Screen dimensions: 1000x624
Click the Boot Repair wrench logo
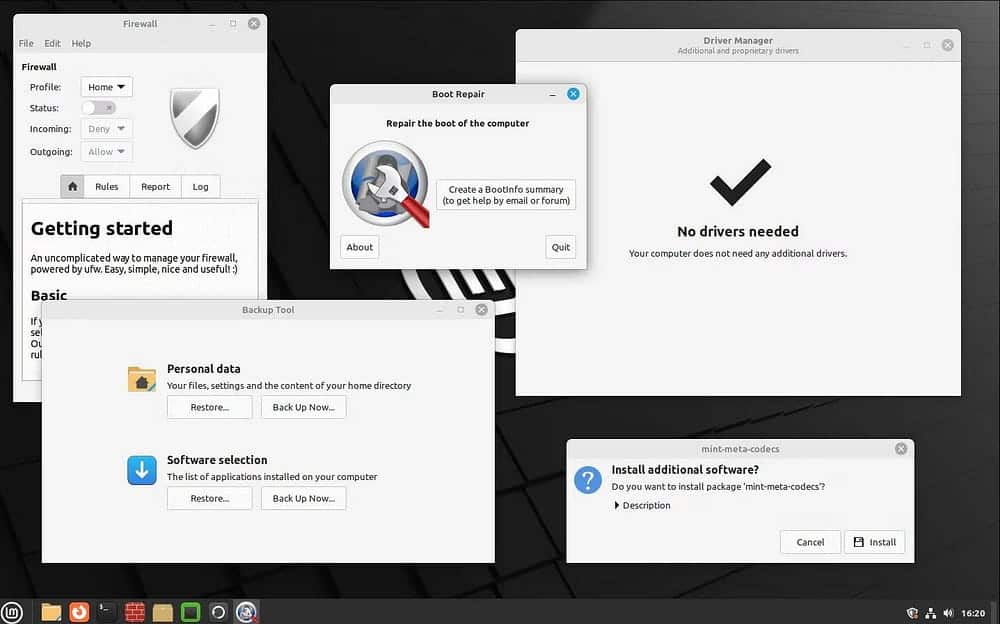click(x=386, y=185)
